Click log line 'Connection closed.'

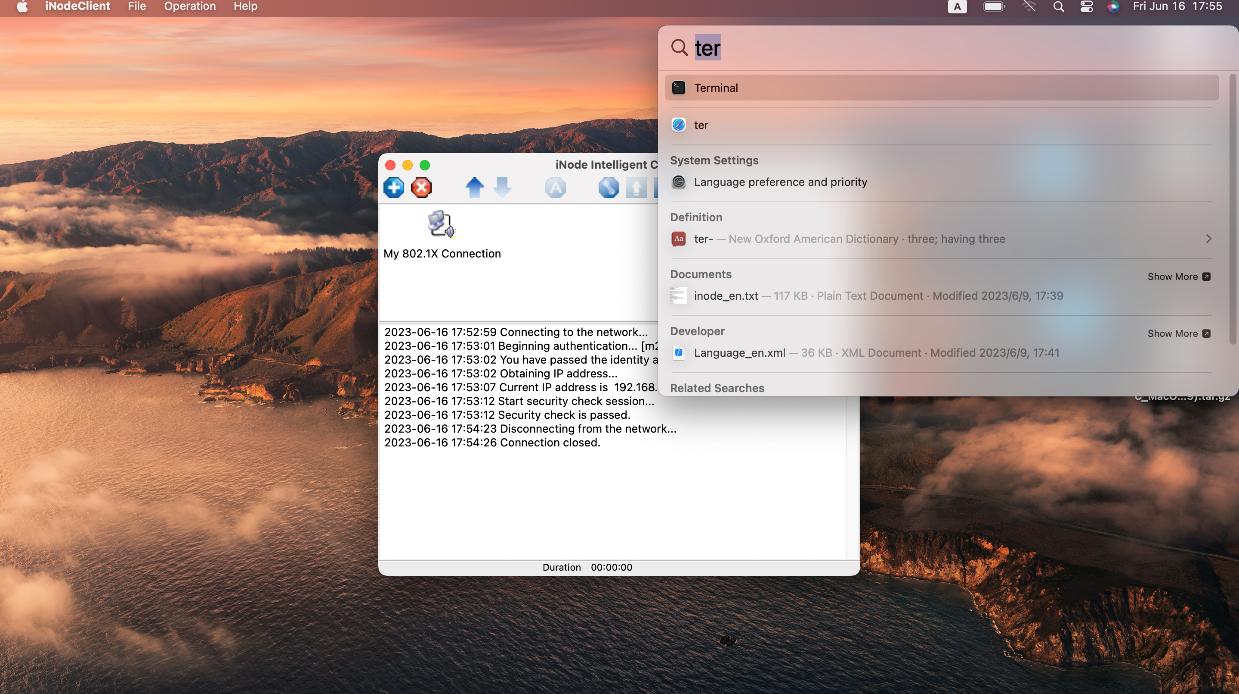(492, 443)
